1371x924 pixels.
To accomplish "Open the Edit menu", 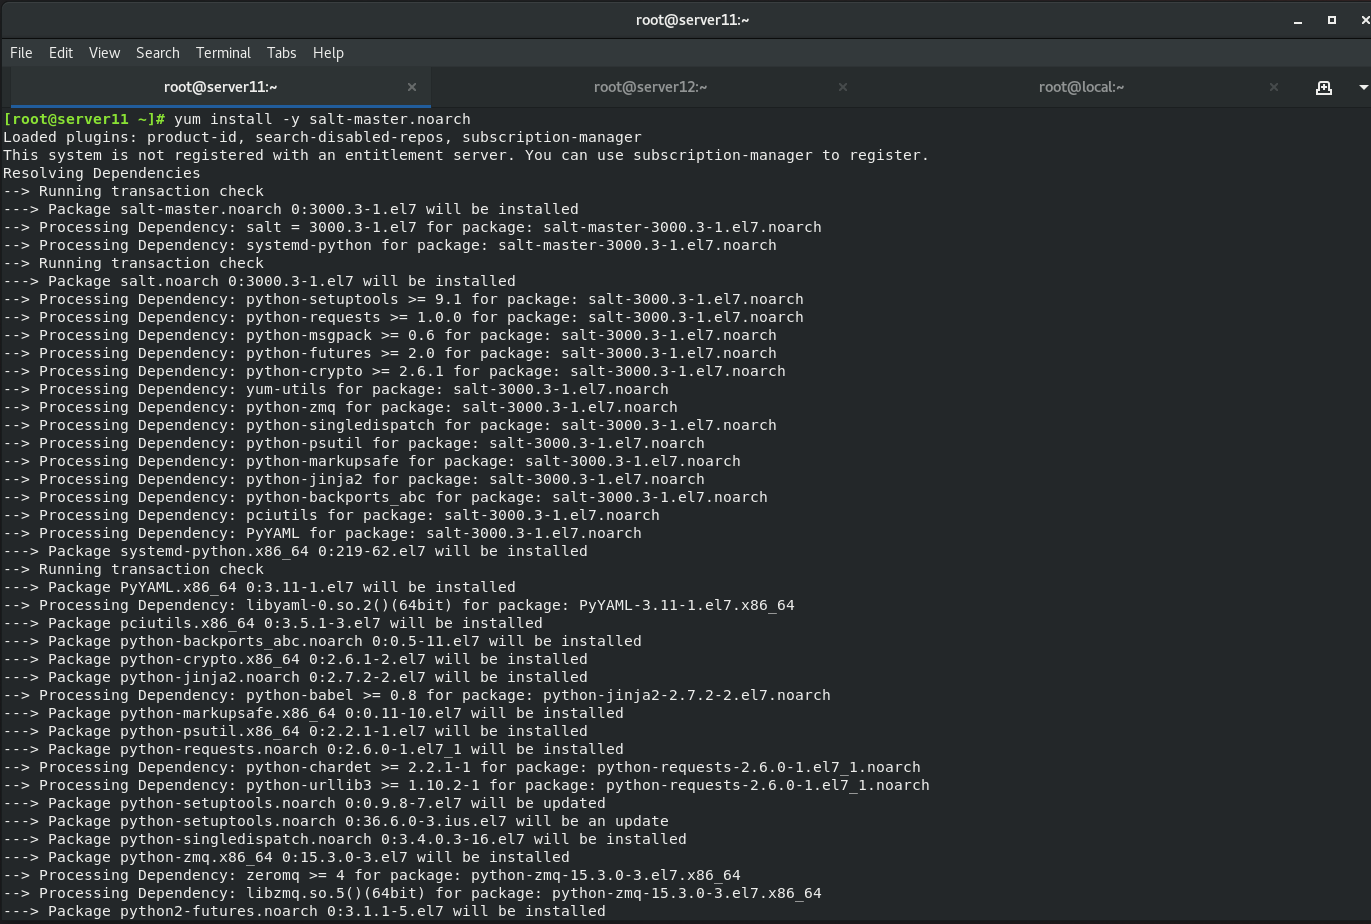I will click(x=60, y=52).
